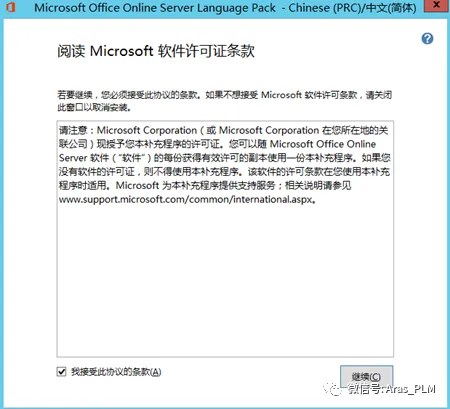Click the 此窗口以取消安装 instruction line
This screenshot has width=450, height=409.
(x=94, y=107)
